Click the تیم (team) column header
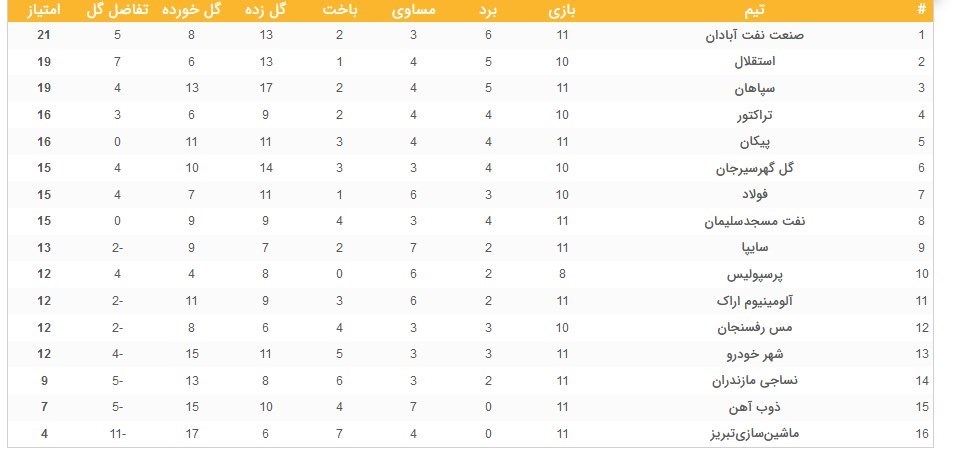The image size is (954, 469). 763,11
